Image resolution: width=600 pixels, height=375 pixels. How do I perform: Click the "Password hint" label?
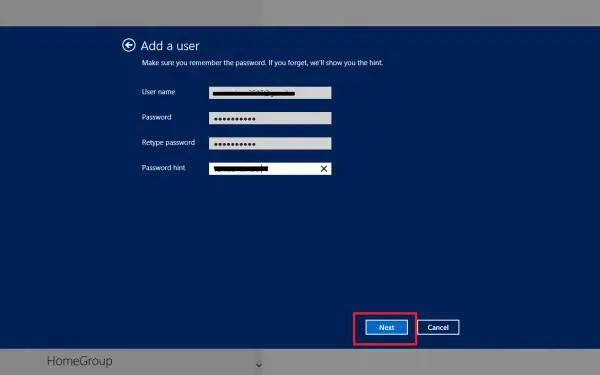tap(163, 168)
